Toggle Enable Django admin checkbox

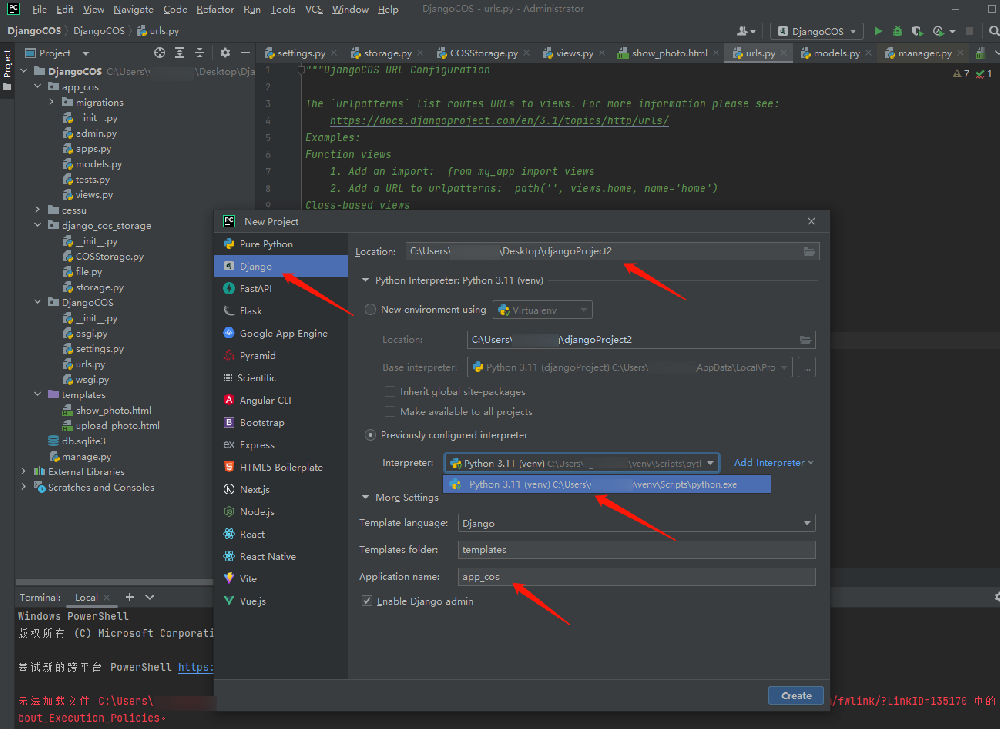click(367, 602)
